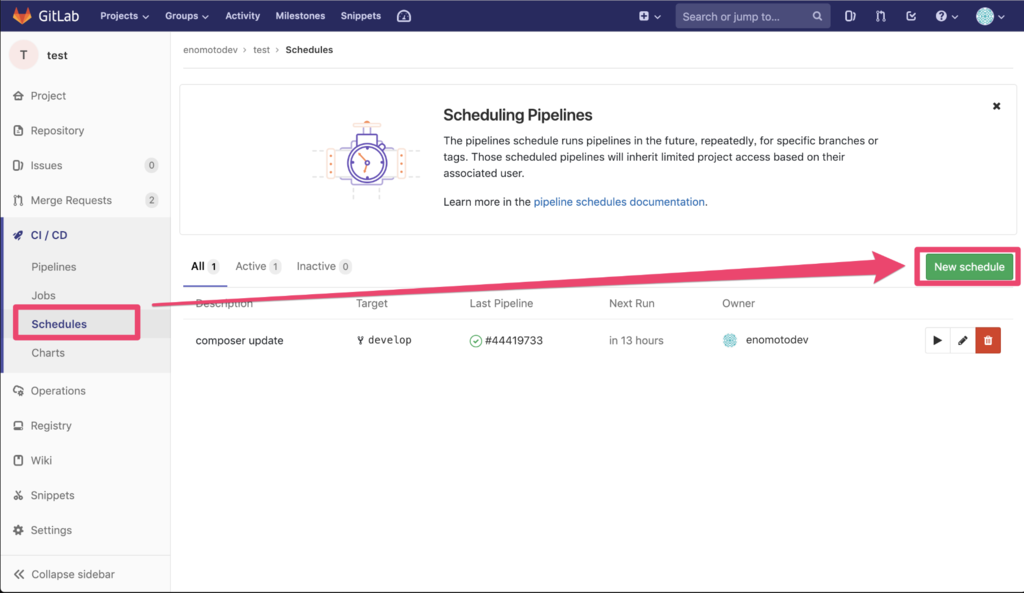1024x593 pixels.
Task: Click the New schedule button
Action: click(x=969, y=266)
